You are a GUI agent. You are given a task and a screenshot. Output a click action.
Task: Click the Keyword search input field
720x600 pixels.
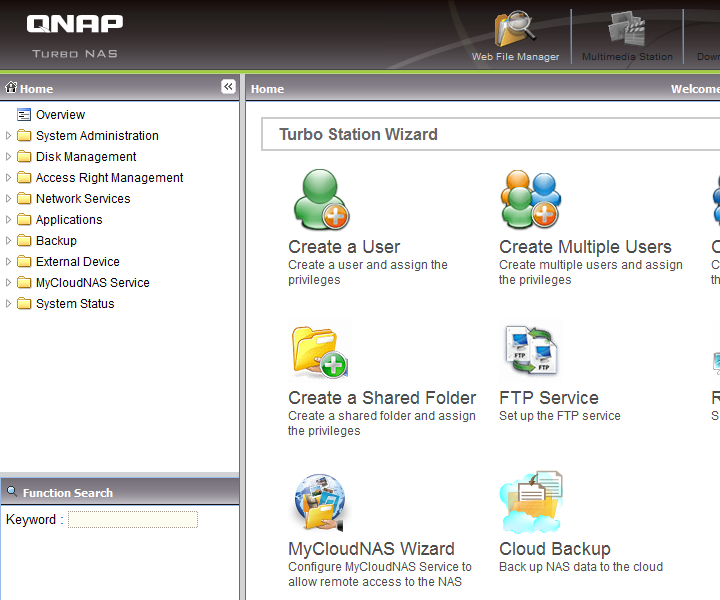133,520
